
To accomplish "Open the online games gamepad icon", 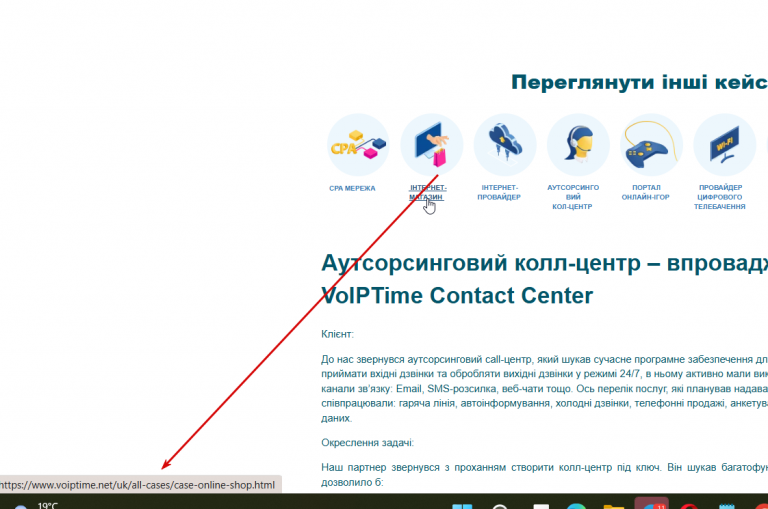I will pos(651,145).
